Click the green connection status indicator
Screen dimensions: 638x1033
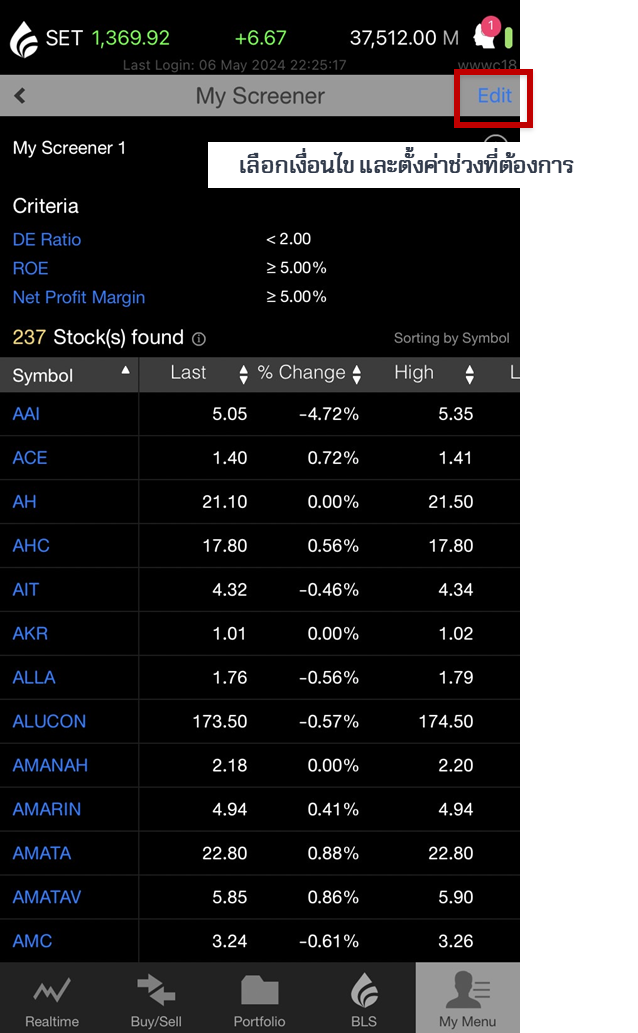508,38
